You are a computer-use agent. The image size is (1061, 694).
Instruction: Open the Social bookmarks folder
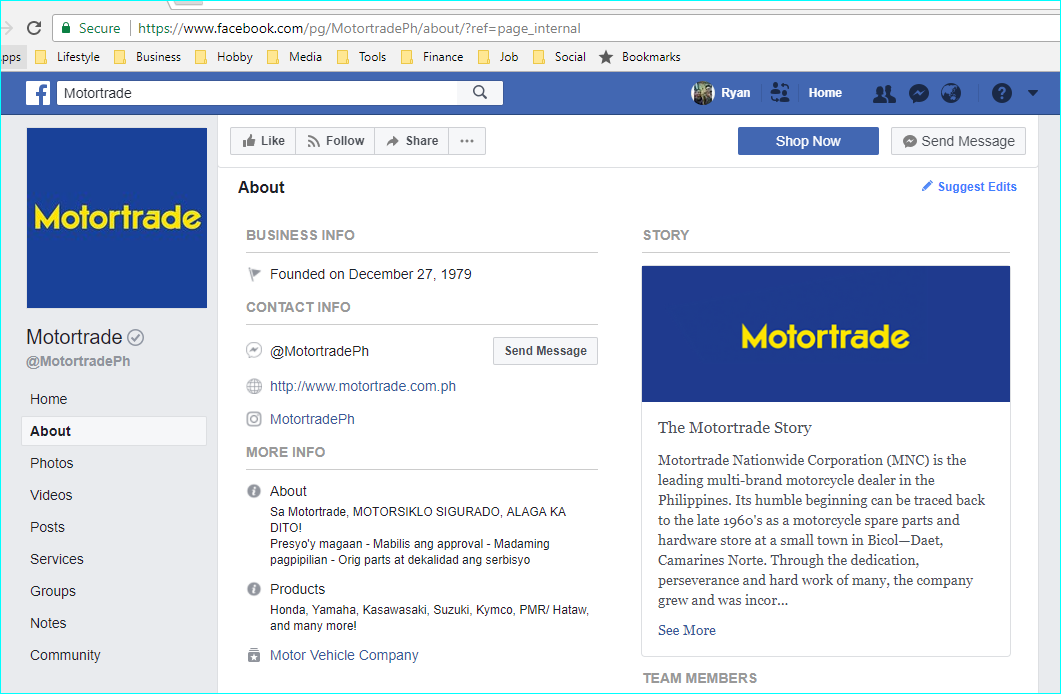[560, 57]
